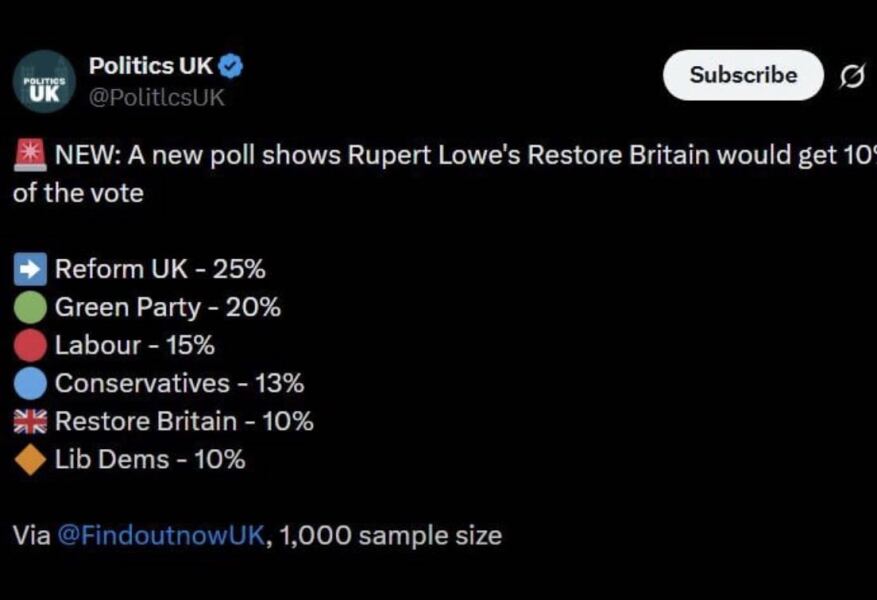877x600 pixels.
Task: Click the Union Jack flag emoji
Action: tap(31, 422)
